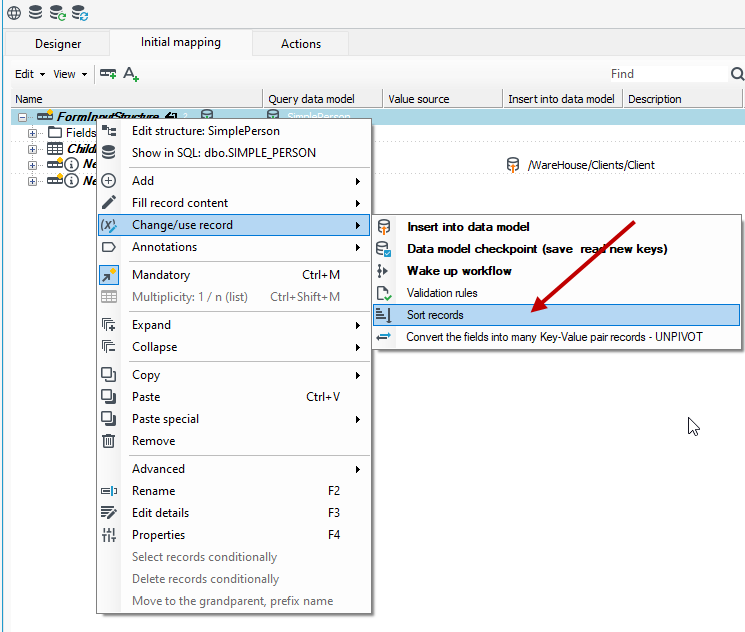Click the database with green refresh icon
This screenshot has height=632, width=745.
pos(57,13)
